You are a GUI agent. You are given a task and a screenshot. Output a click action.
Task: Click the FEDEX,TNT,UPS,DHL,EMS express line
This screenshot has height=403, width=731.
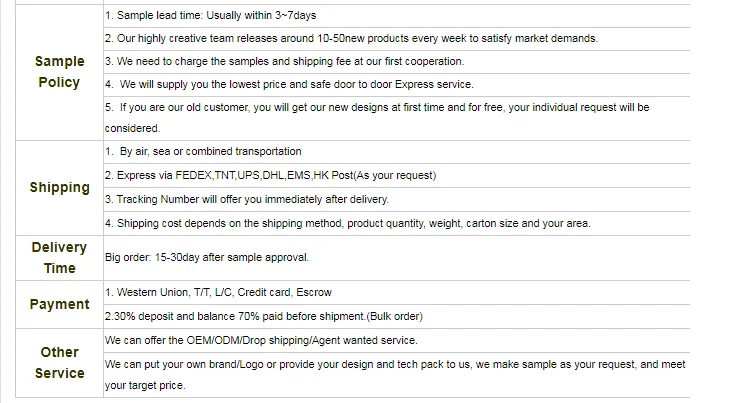pyautogui.click(x=270, y=175)
